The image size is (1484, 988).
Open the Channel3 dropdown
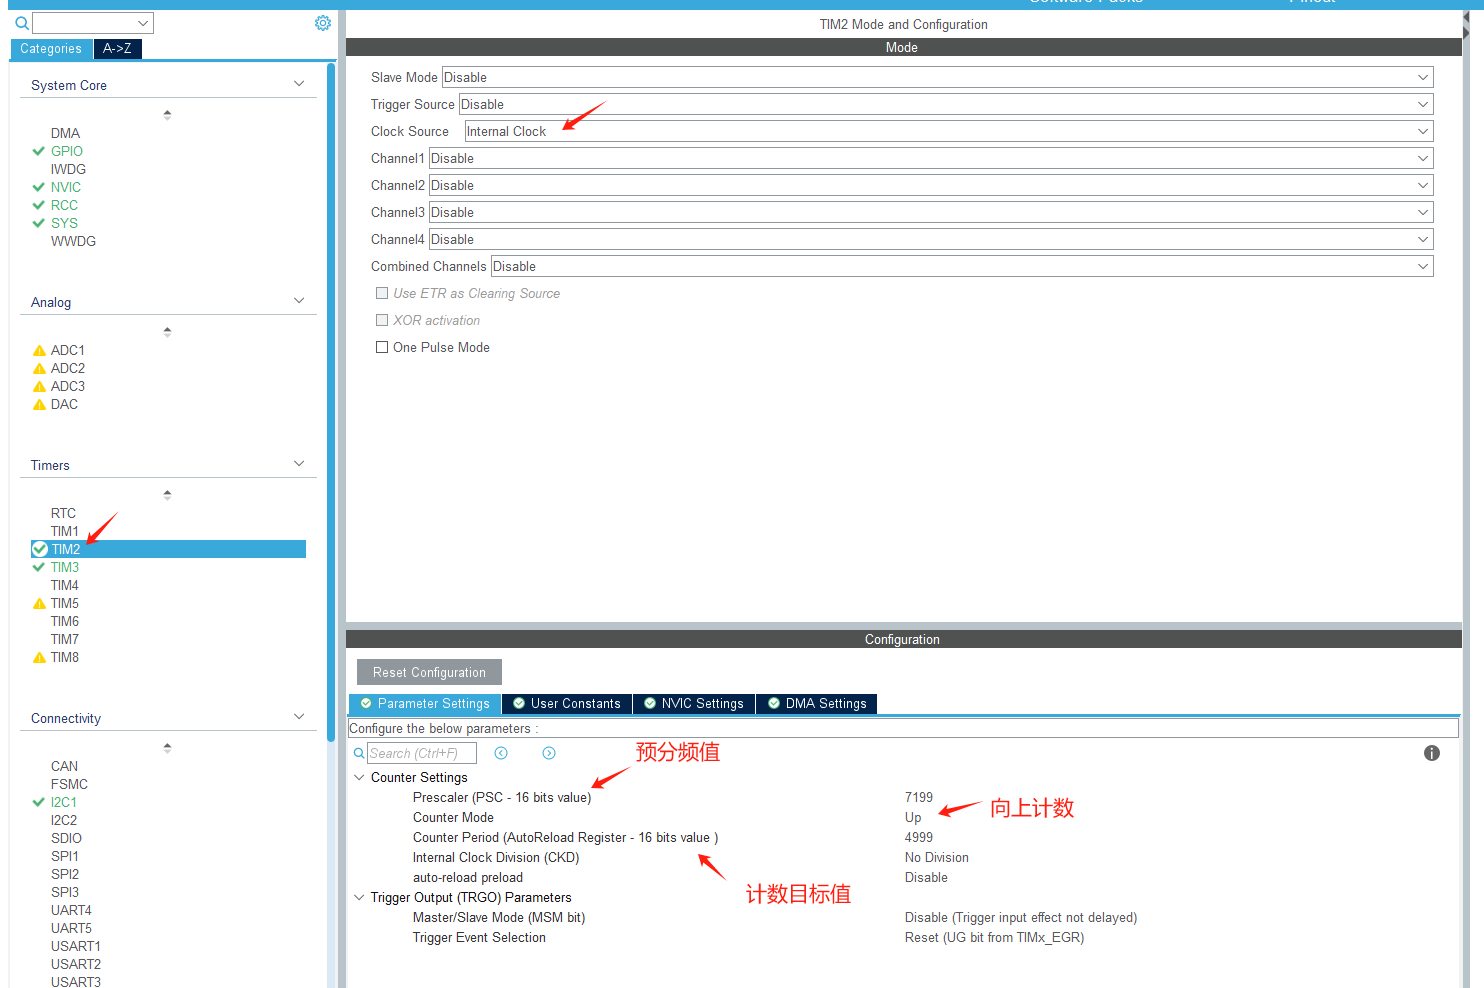pos(931,212)
